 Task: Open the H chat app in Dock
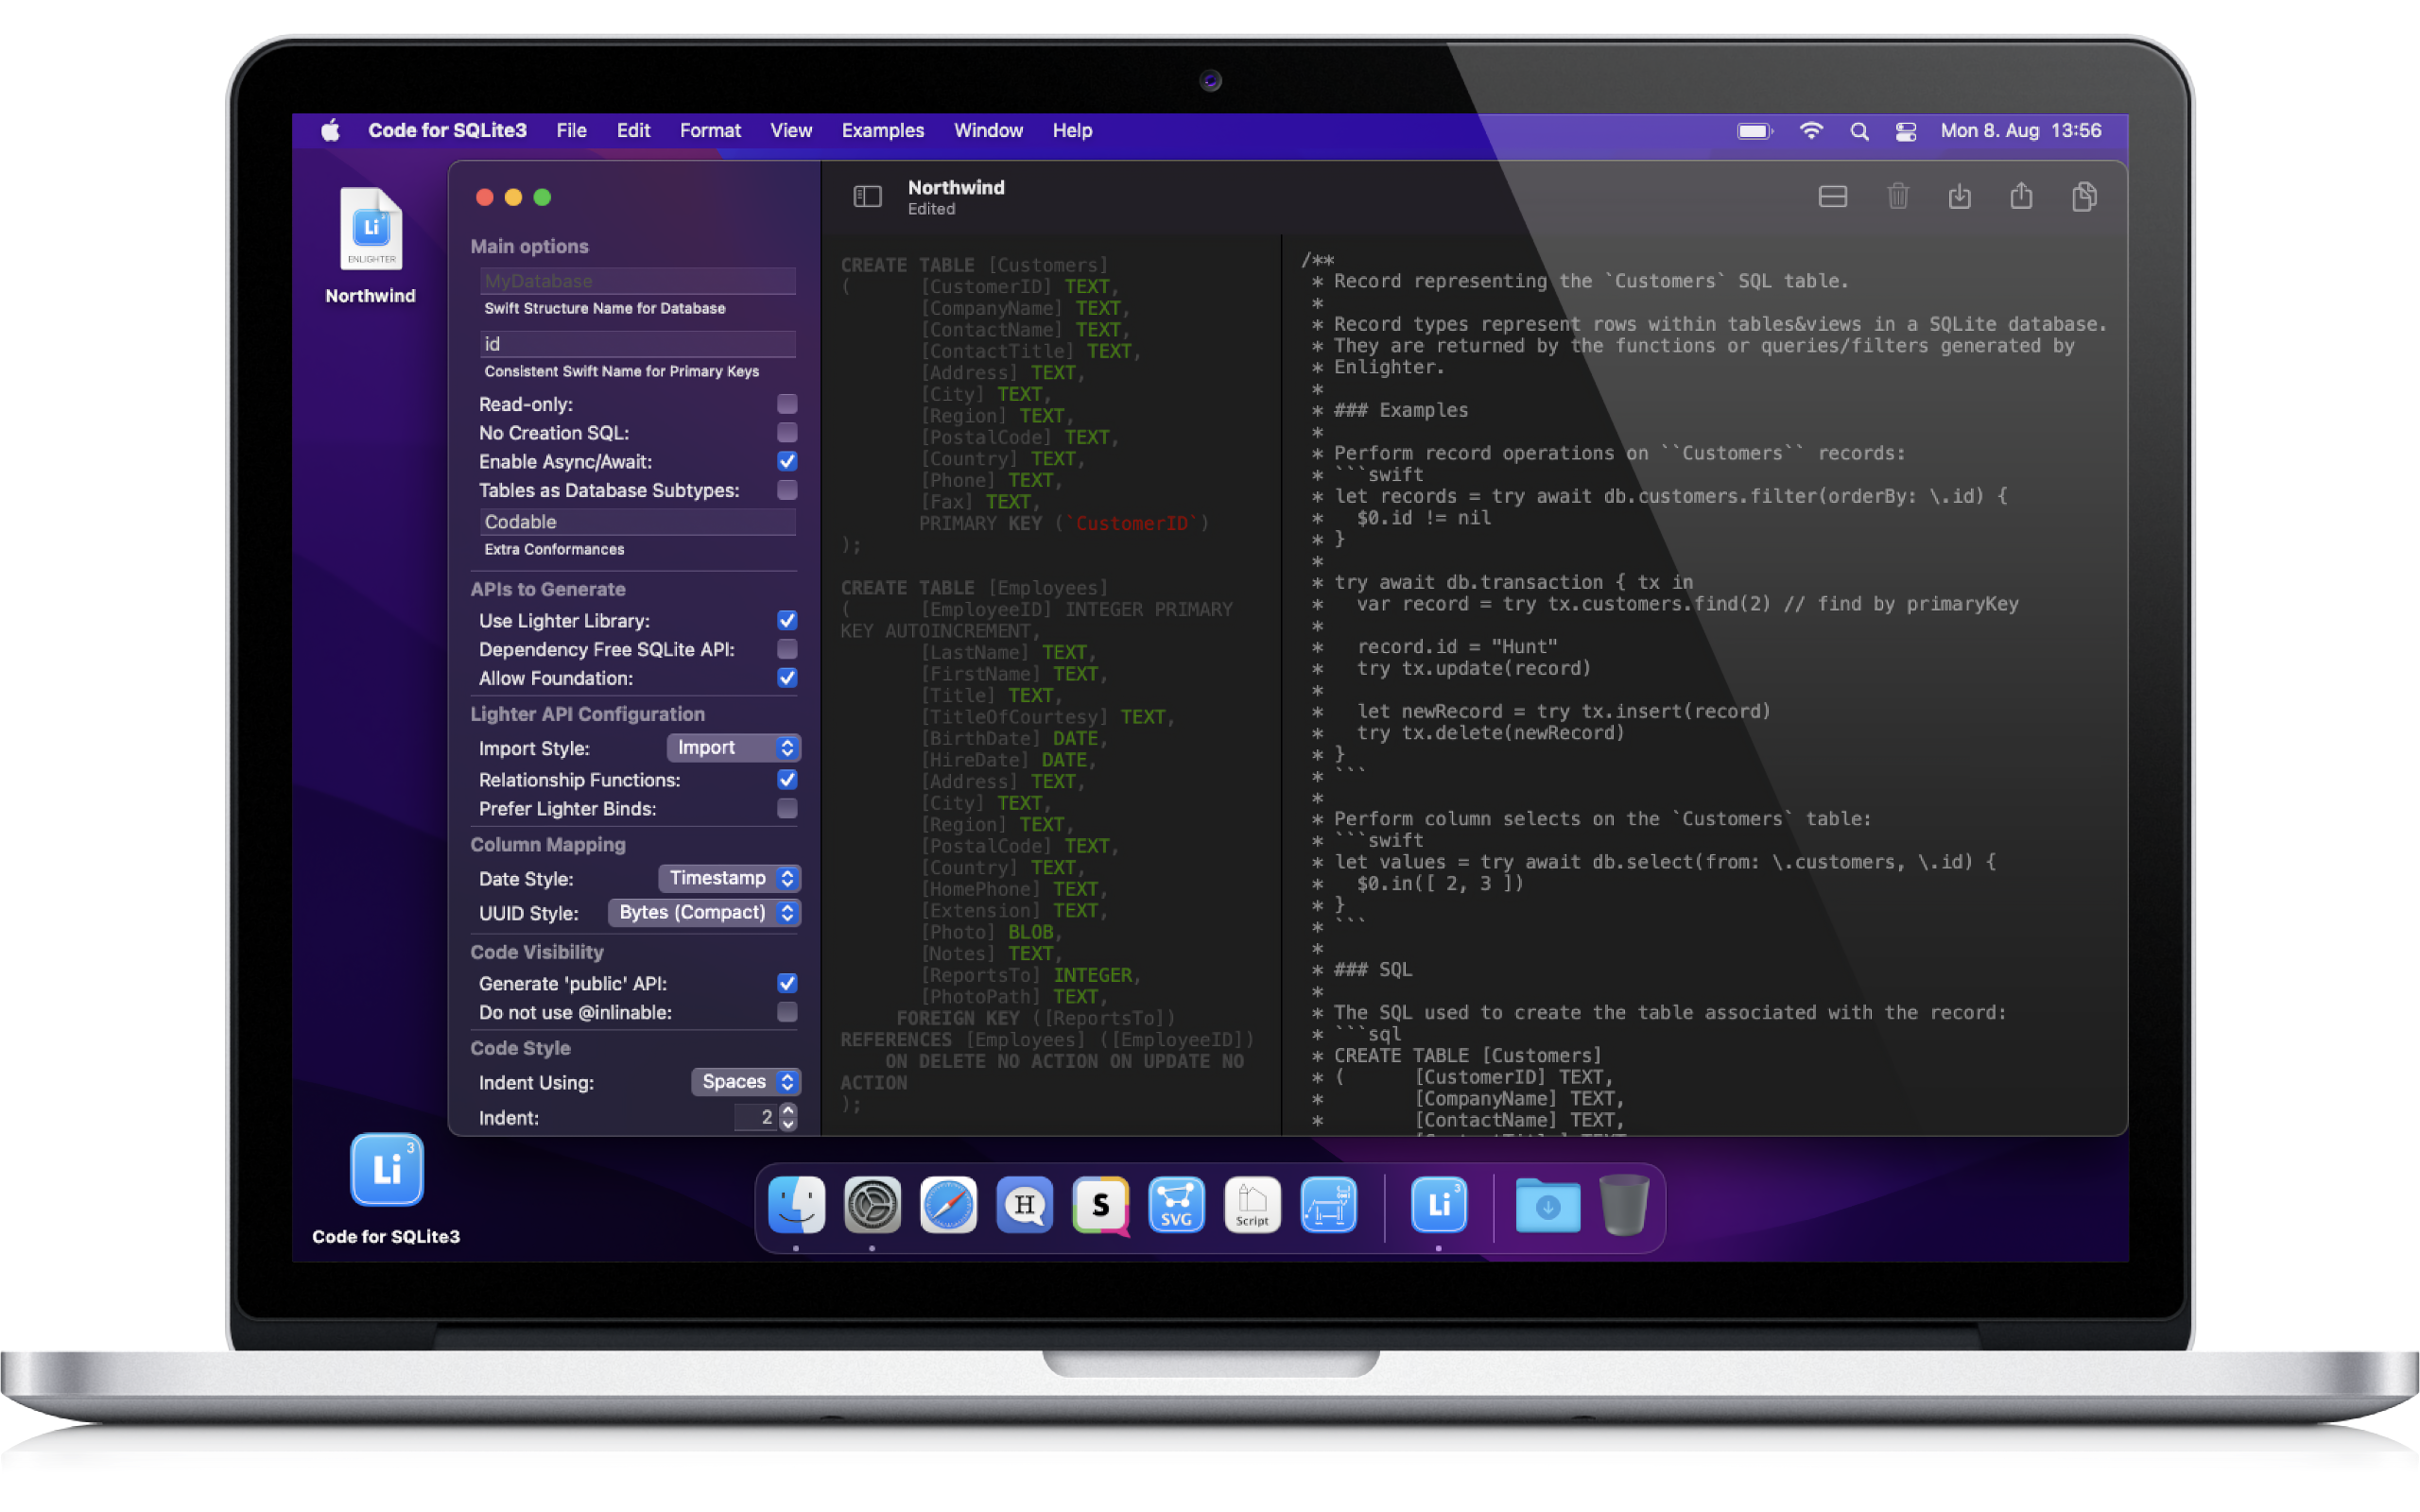(x=1024, y=1205)
